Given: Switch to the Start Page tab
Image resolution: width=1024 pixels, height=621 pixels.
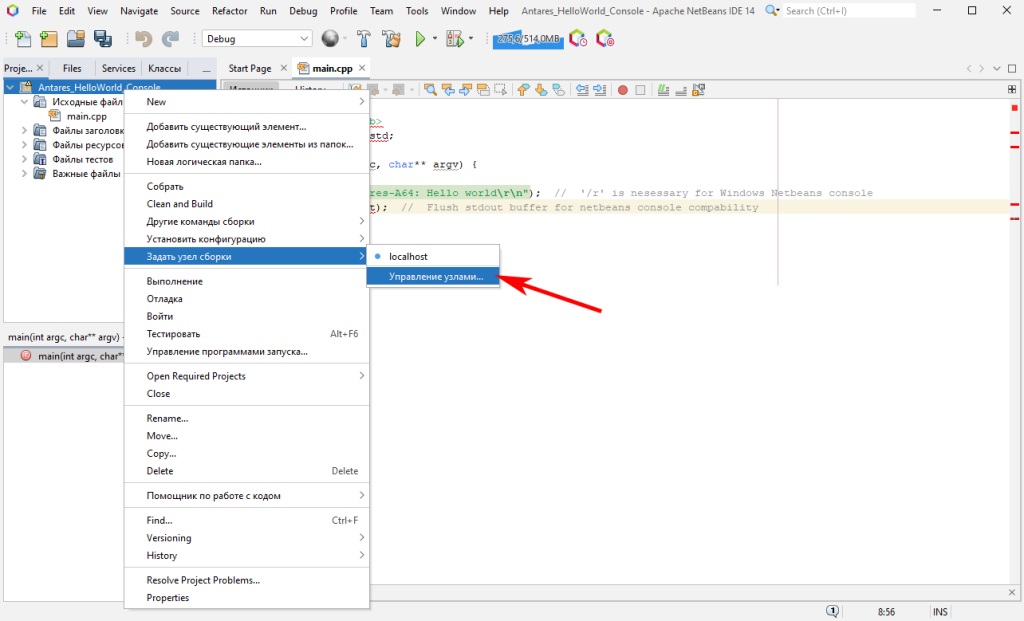Looking at the screenshot, I should click(249, 68).
